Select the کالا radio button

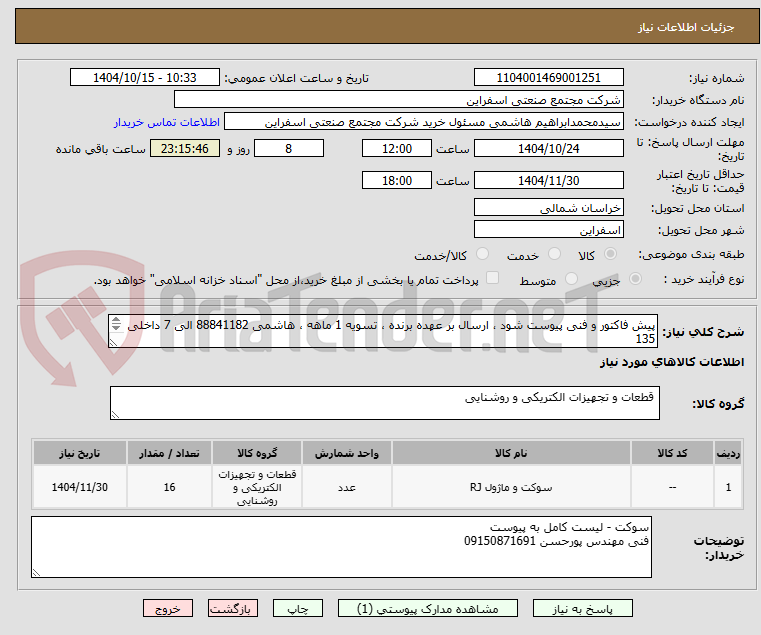tap(611, 253)
